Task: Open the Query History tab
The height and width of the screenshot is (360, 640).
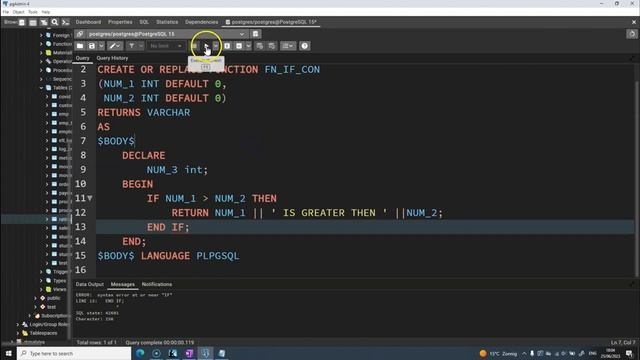Action: [112, 58]
